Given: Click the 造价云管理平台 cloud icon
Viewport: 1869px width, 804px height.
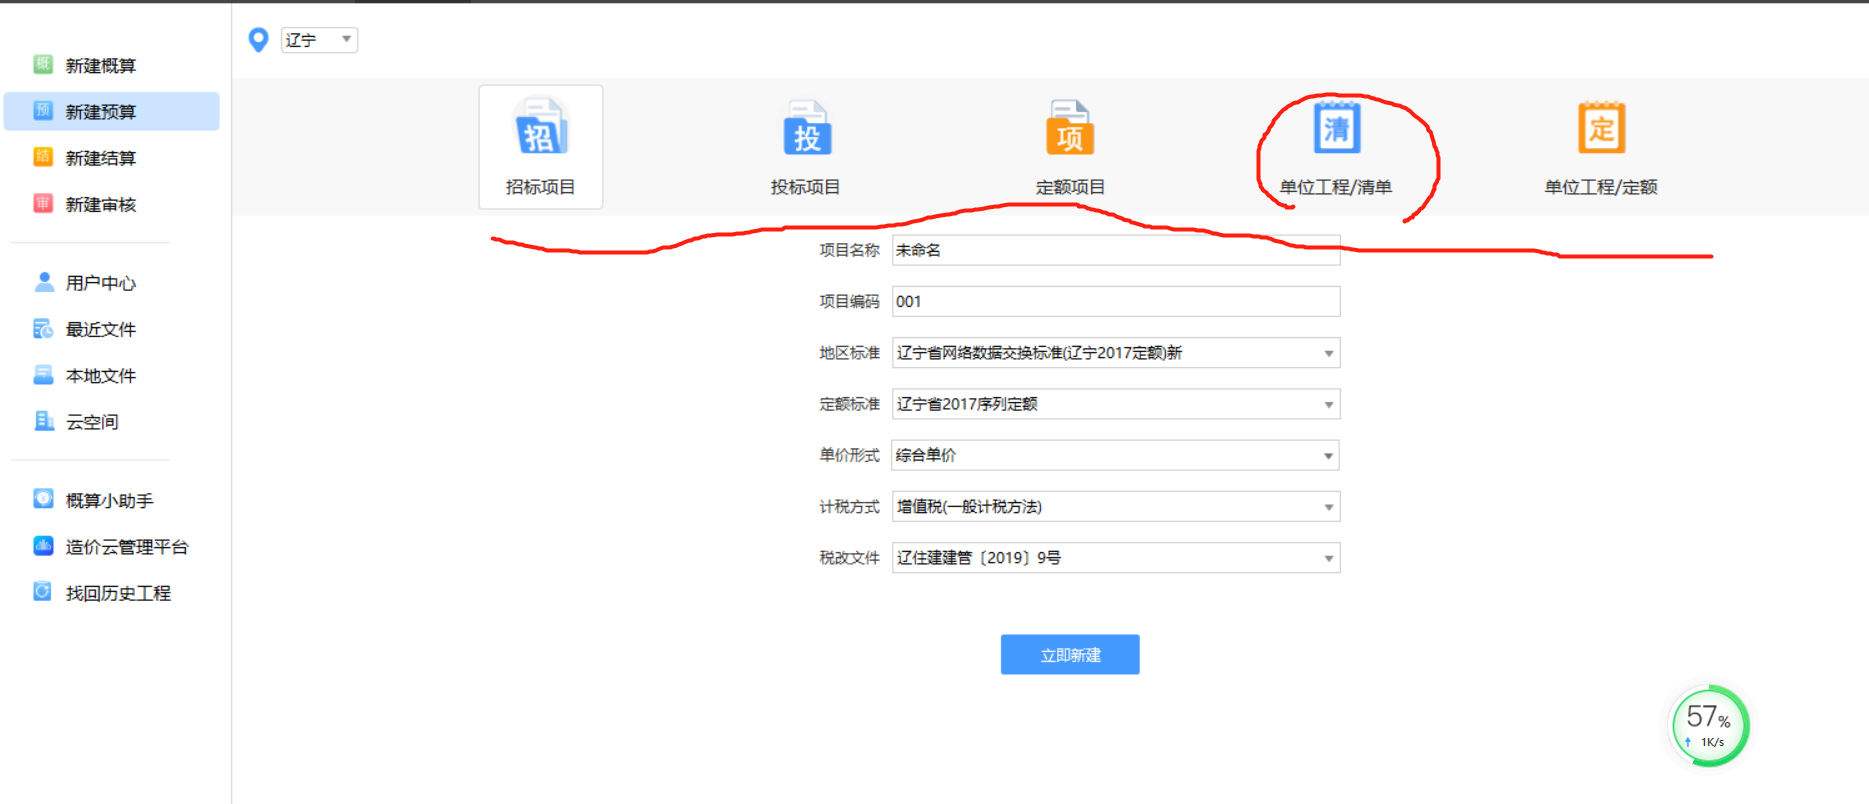Looking at the screenshot, I should (x=44, y=546).
